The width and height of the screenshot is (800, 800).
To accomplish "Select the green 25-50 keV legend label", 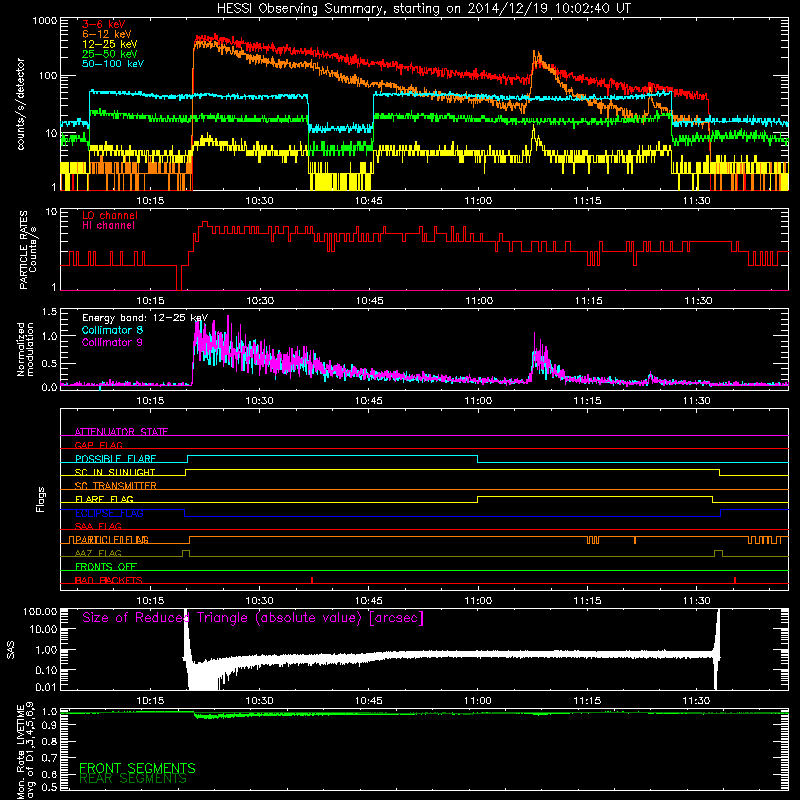I will (110, 54).
